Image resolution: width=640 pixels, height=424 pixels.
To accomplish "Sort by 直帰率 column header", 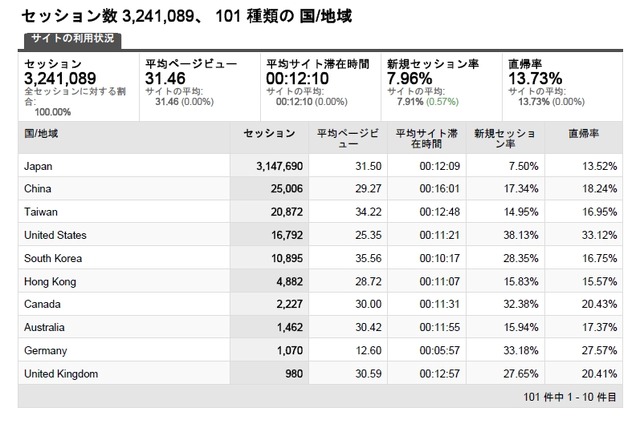I will [x=584, y=133].
